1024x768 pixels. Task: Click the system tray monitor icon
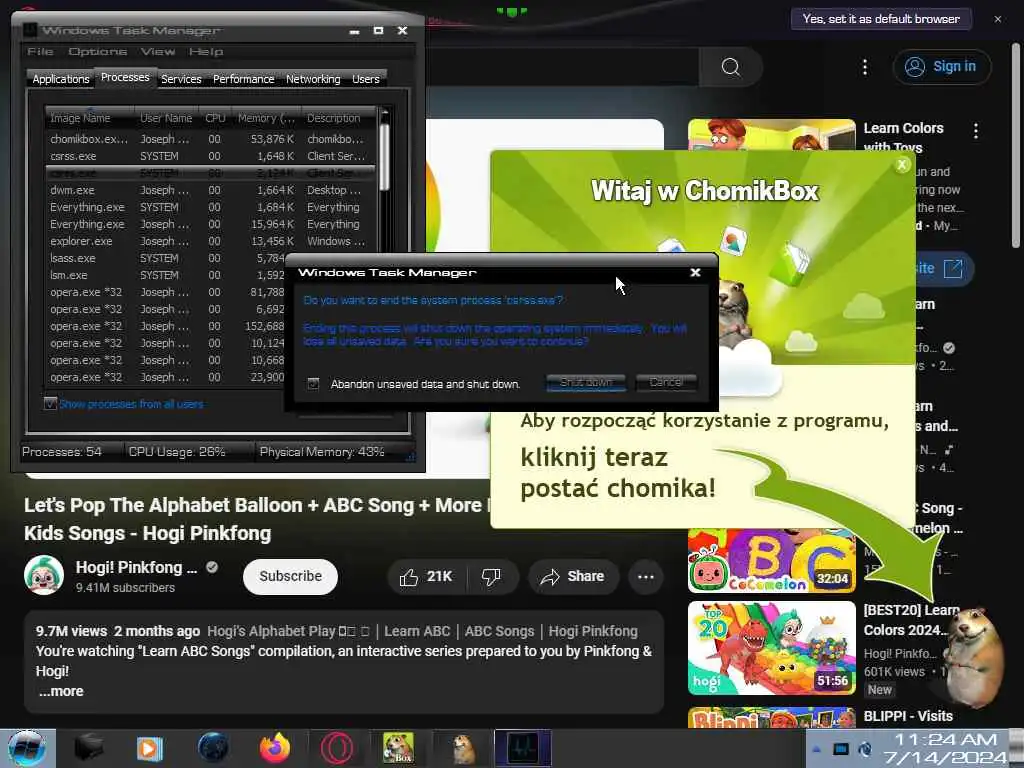pos(841,749)
